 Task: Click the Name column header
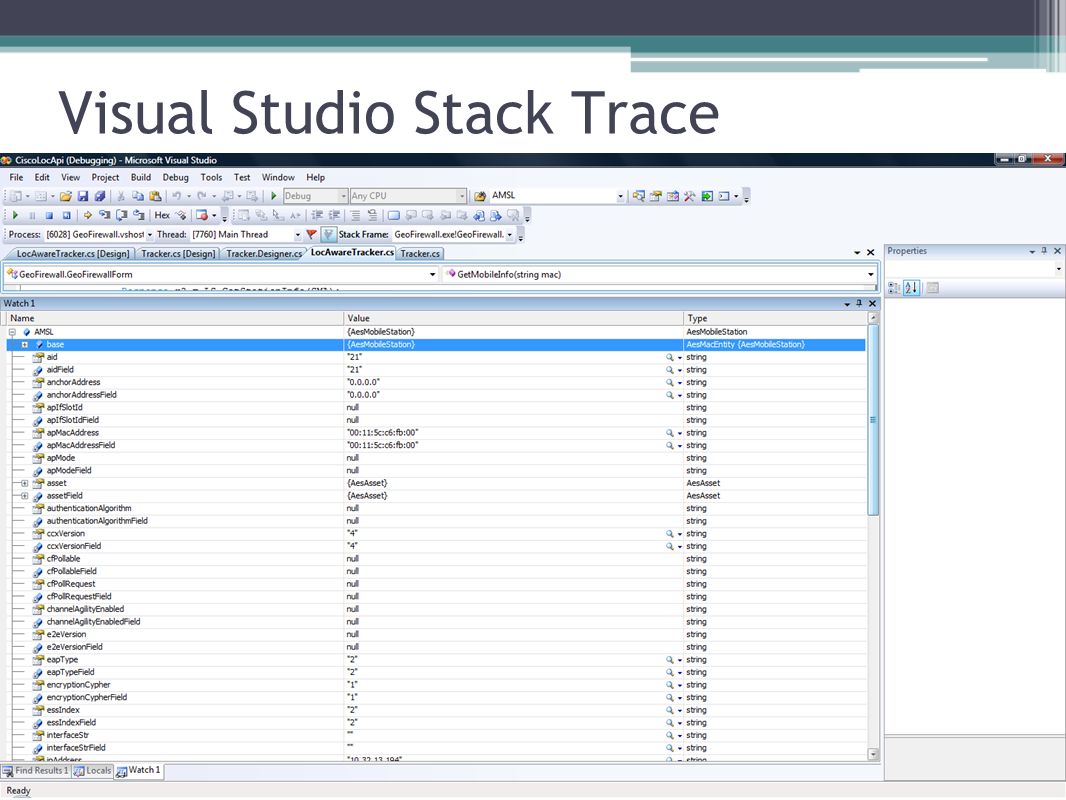click(174, 318)
